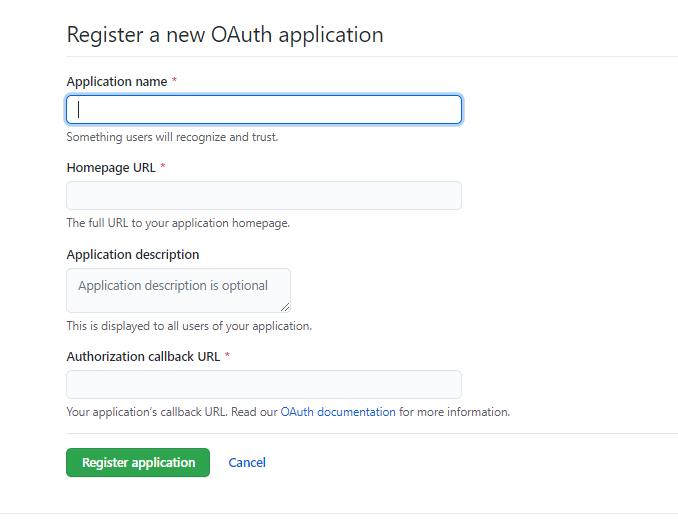Click inside the Application description textarea
Screen dimensions: 678x525
click(x=178, y=290)
